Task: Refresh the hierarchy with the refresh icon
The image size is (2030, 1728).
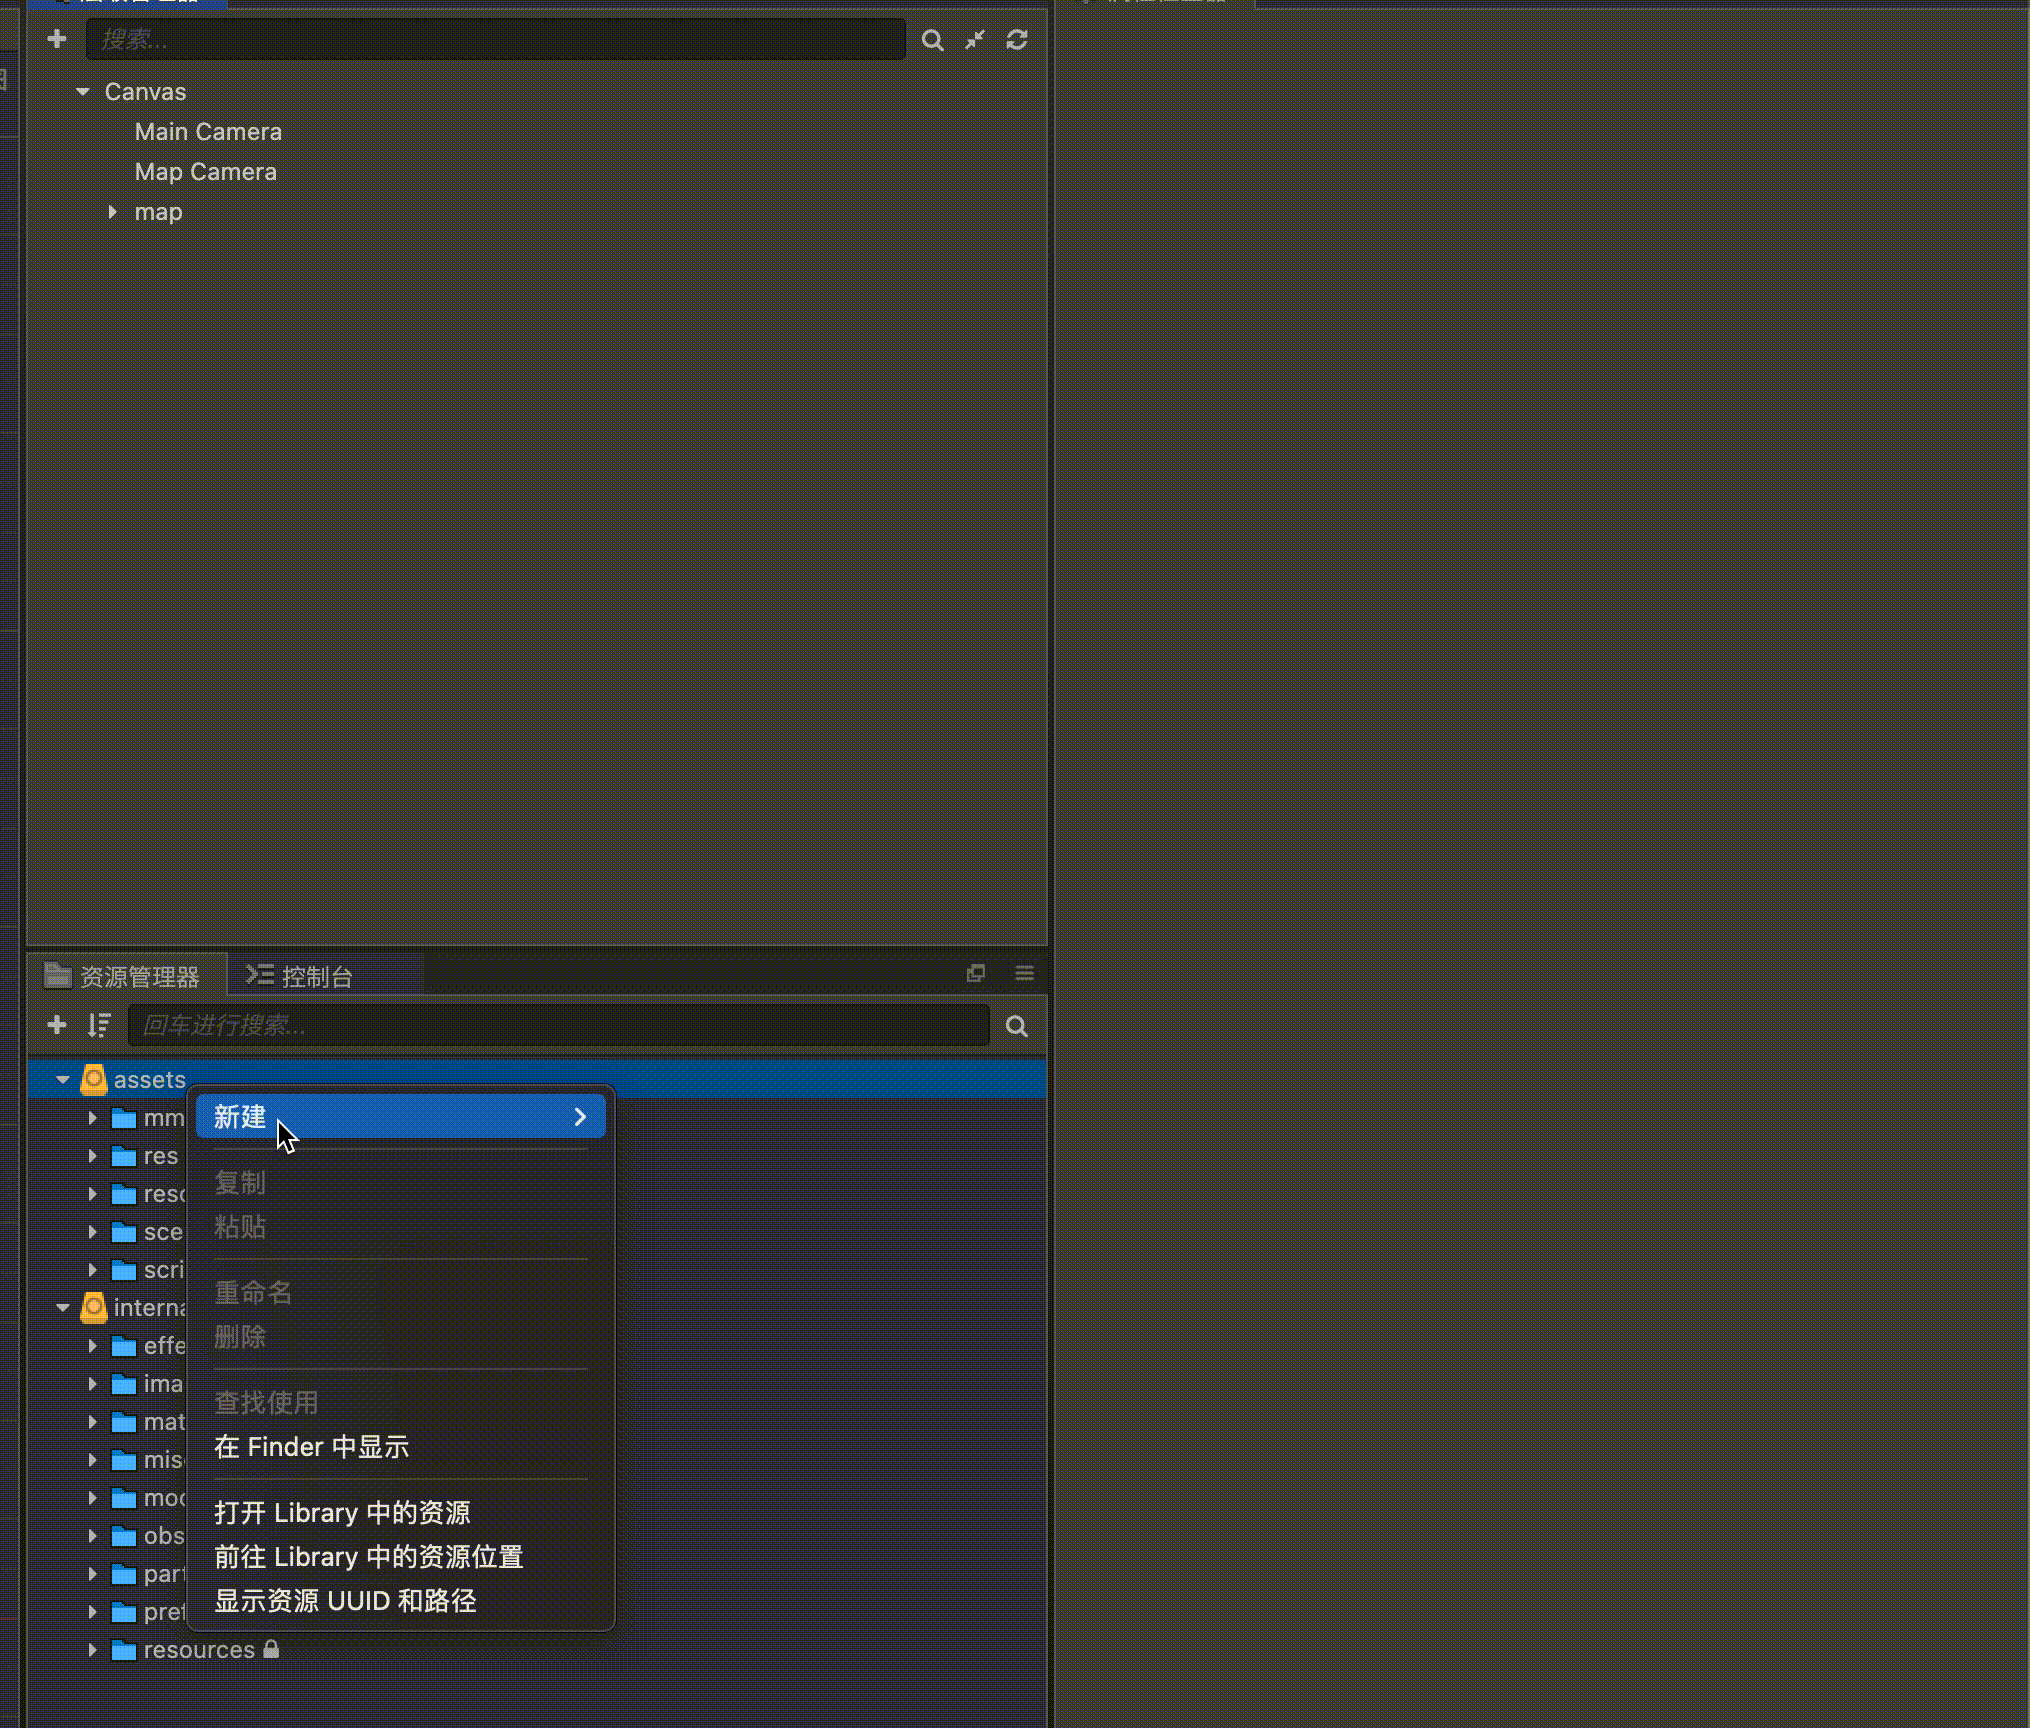Action: point(1017,40)
